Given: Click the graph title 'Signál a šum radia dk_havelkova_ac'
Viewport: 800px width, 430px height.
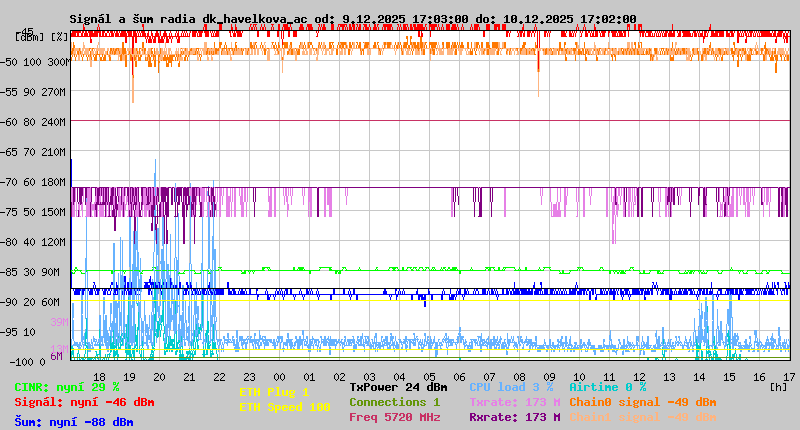Looking at the screenshot, I should 188,19.
